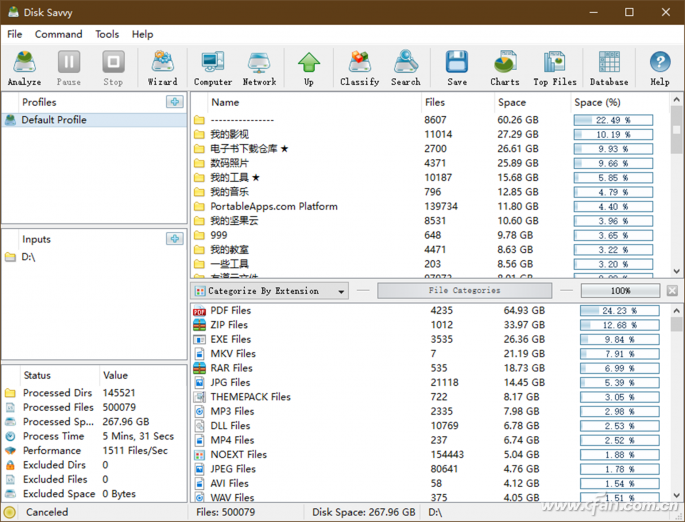Open the Network toolbar icon
Image resolution: width=685 pixels, height=522 pixels.
click(259, 68)
